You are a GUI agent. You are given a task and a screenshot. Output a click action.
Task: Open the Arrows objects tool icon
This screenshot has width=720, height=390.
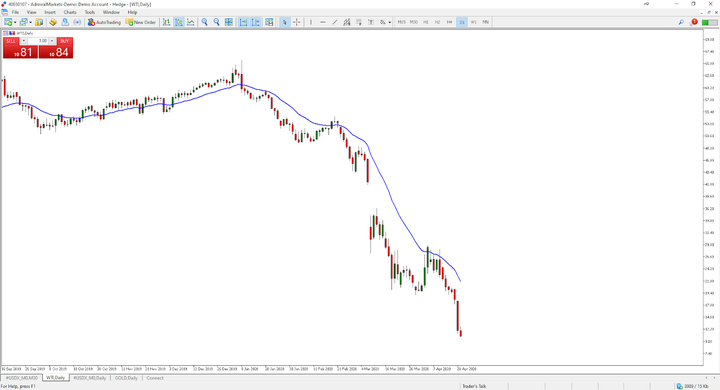pos(382,22)
